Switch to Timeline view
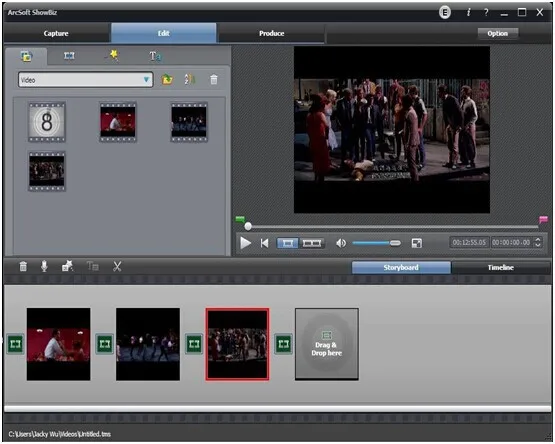Viewport: 555px width, 444px height. (501, 268)
